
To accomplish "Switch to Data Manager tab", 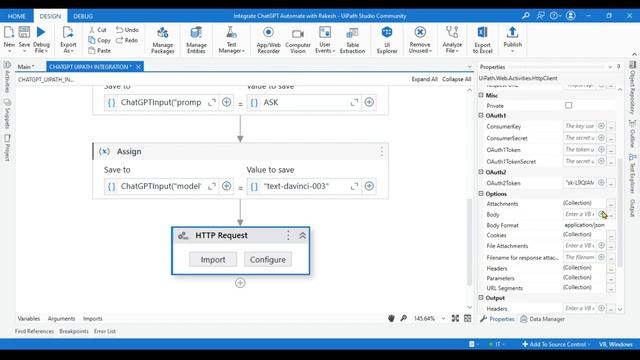I will 542,319.
